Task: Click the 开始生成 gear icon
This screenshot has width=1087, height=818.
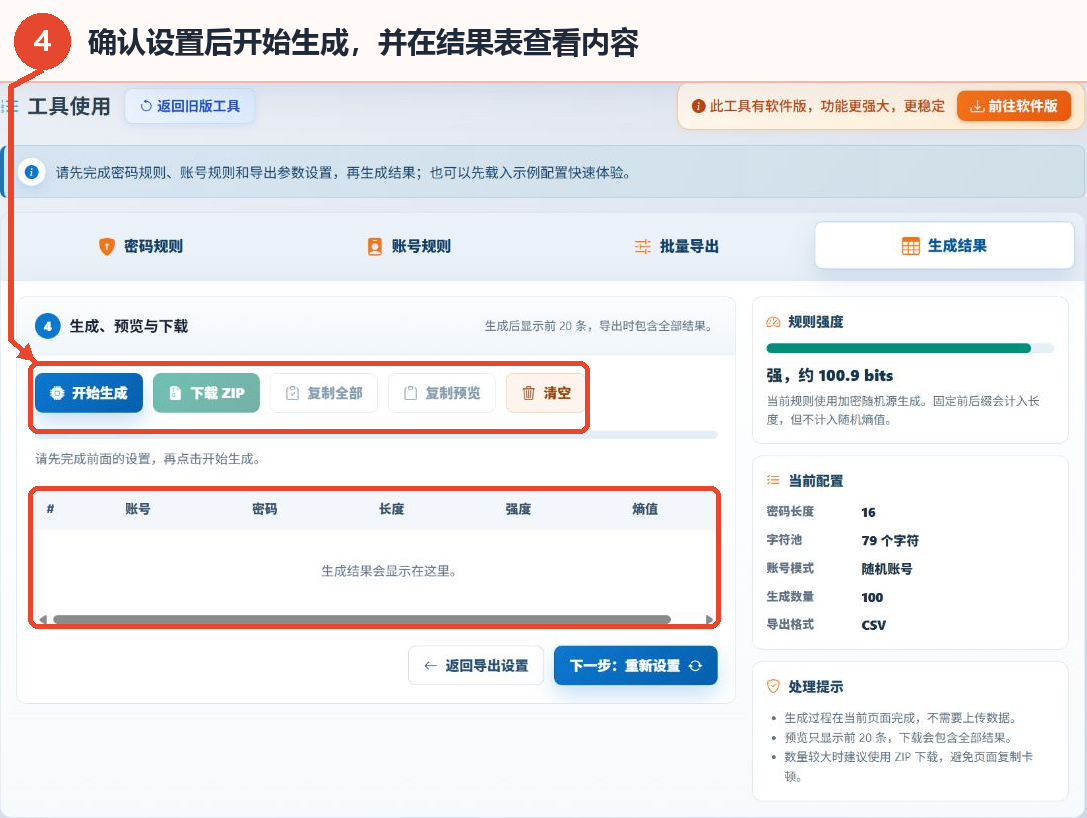Action: tap(57, 393)
